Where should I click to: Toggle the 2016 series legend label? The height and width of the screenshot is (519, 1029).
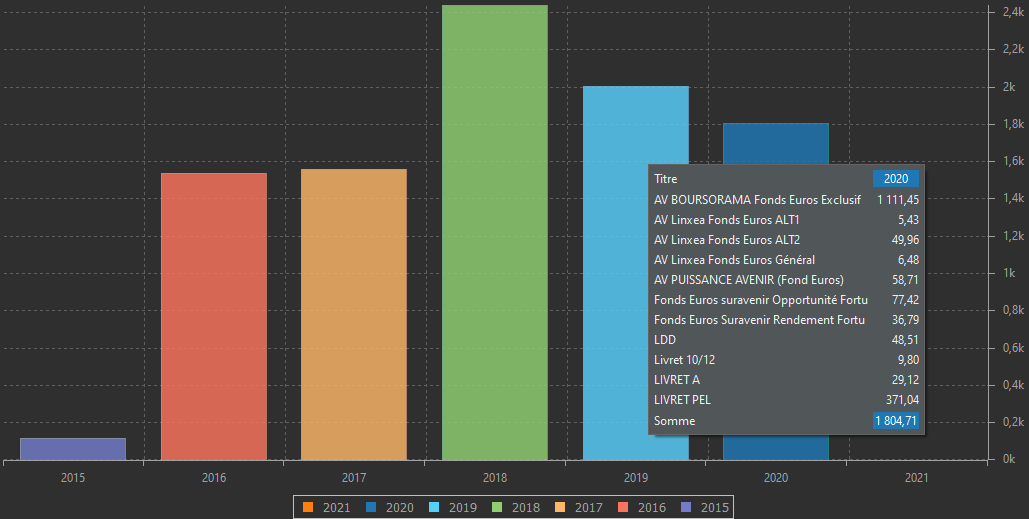[x=652, y=507]
